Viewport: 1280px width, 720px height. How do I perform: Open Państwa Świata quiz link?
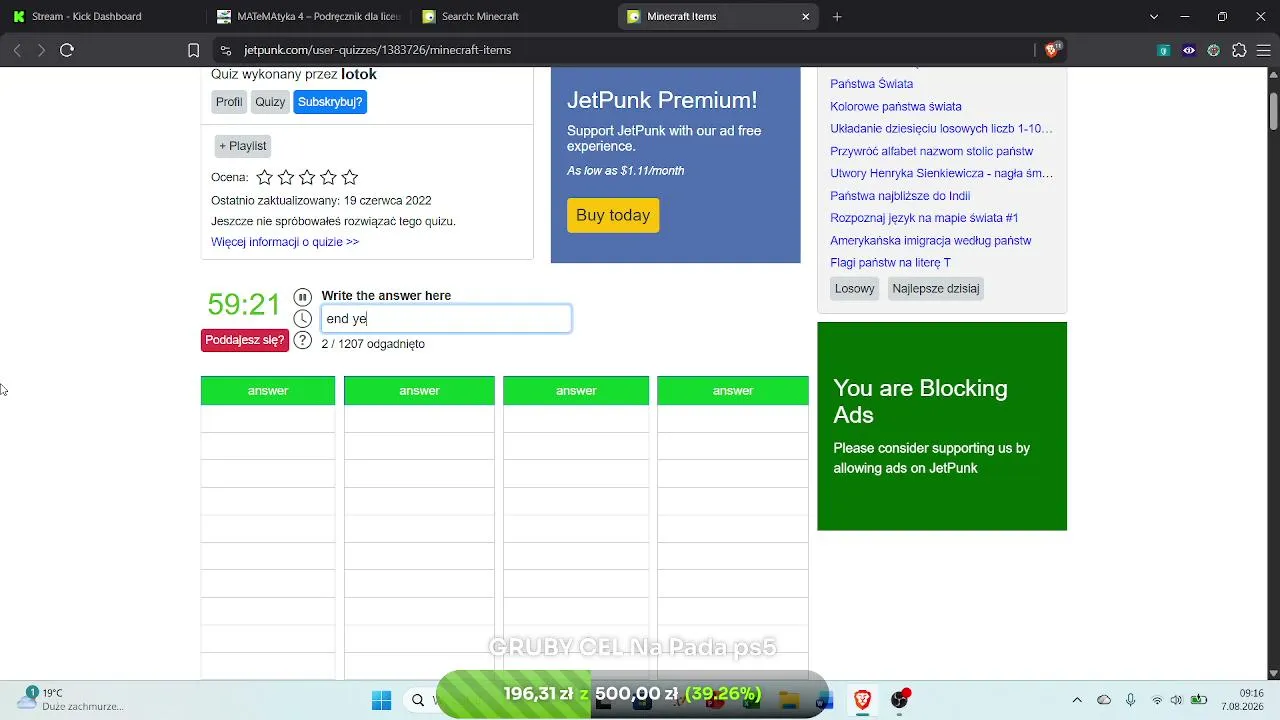pos(871,84)
